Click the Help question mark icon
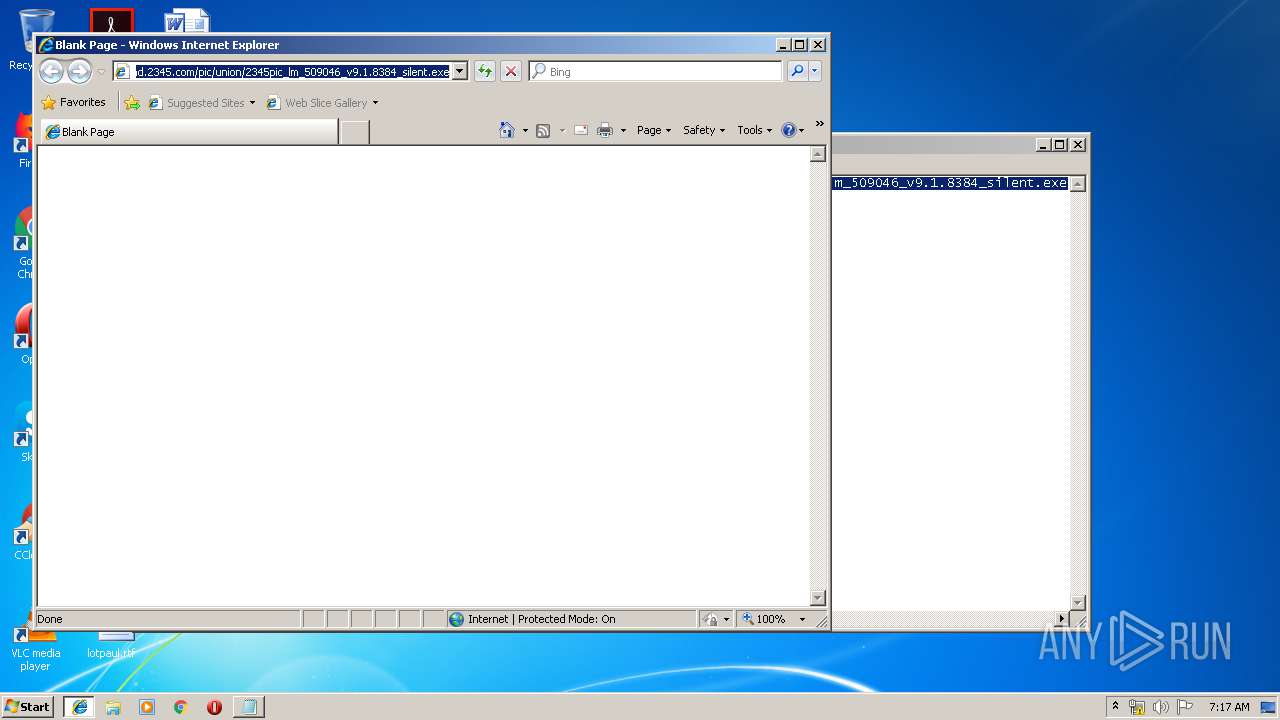 (788, 130)
